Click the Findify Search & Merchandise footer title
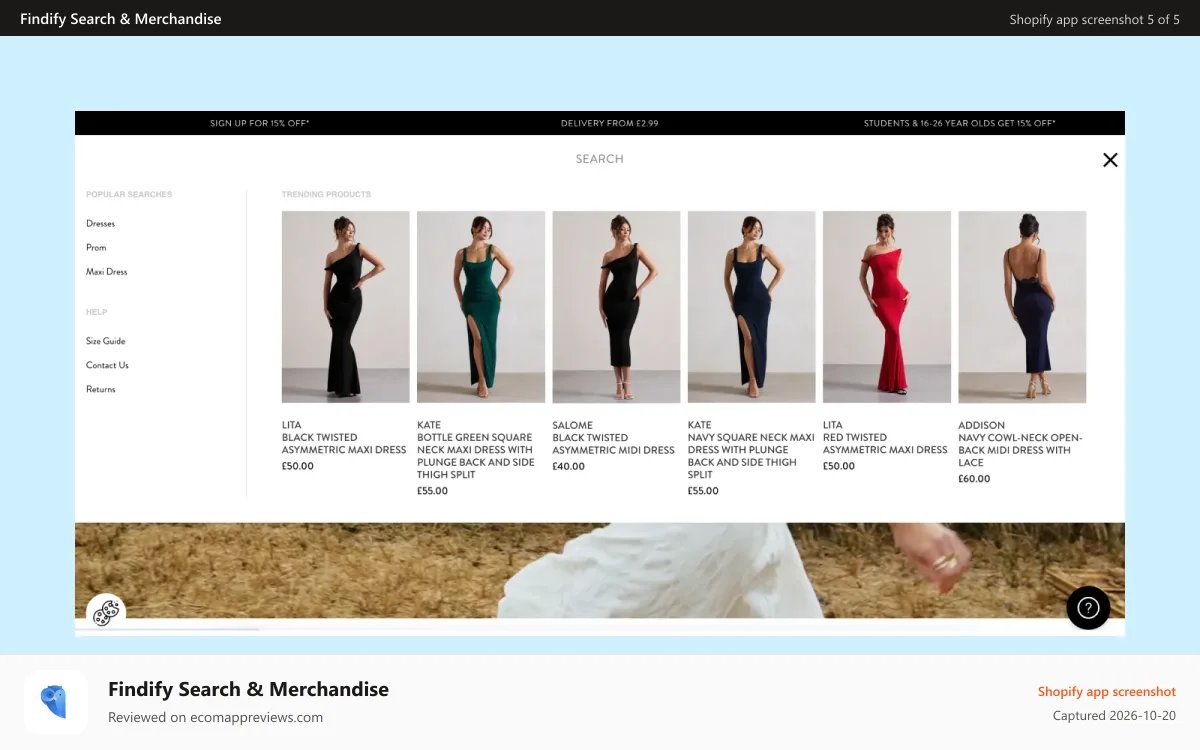 click(248, 689)
